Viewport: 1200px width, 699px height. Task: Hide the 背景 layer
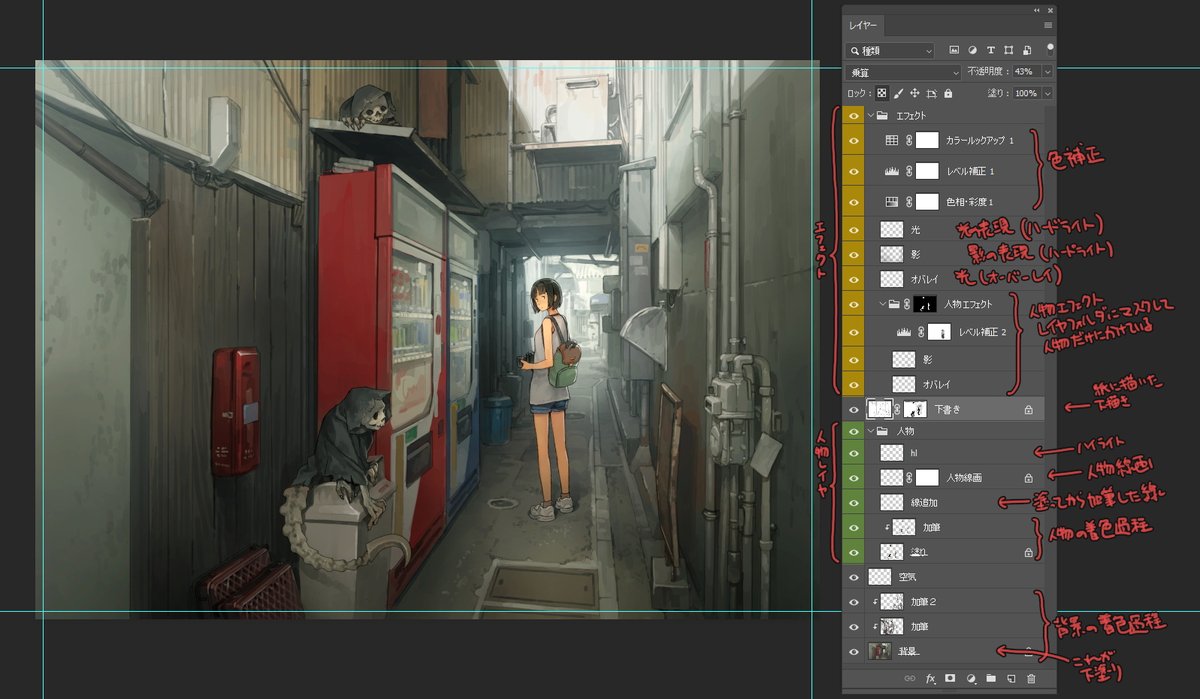click(x=854, y=652)
